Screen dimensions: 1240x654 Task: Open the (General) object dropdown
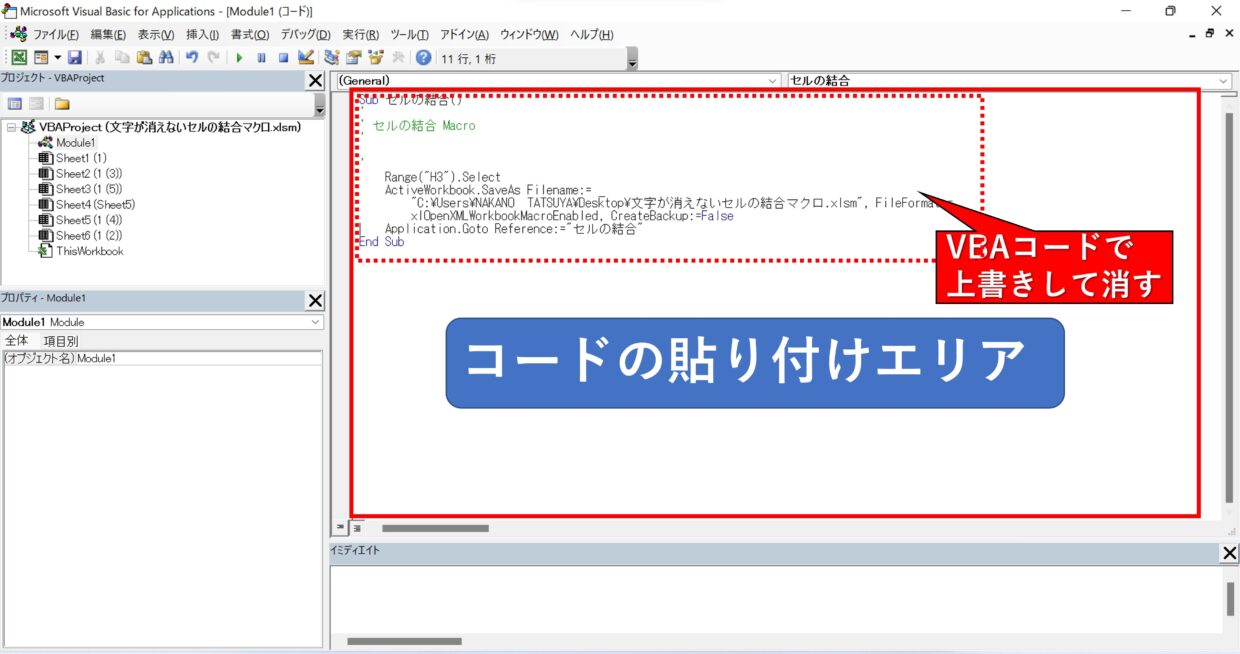tap(772, 80)
